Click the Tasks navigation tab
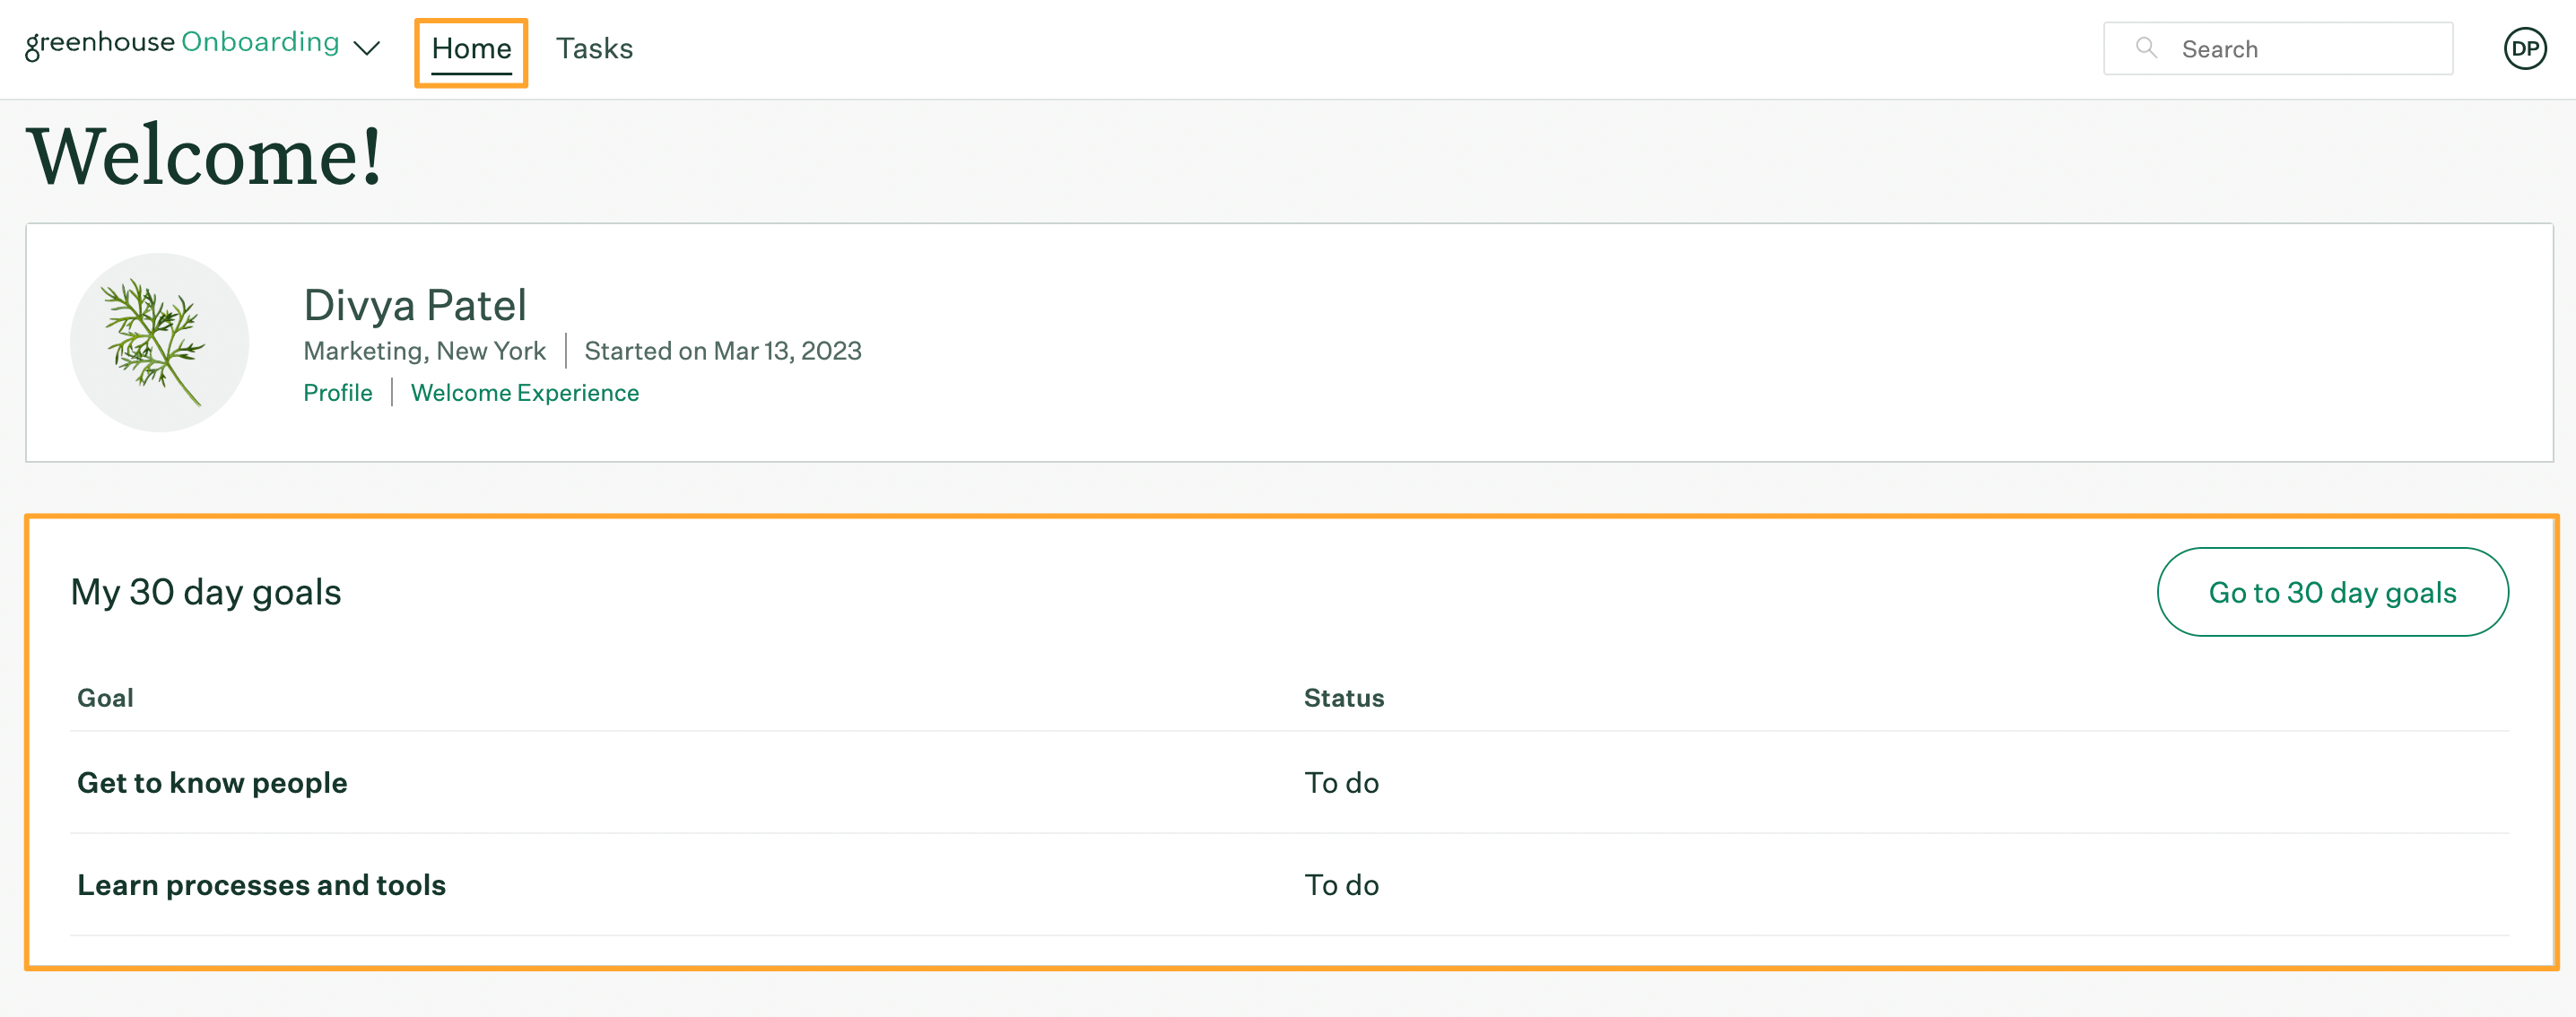This screenshot has height=1017, width=2576. pyautogui.click(x=595, y=48)
